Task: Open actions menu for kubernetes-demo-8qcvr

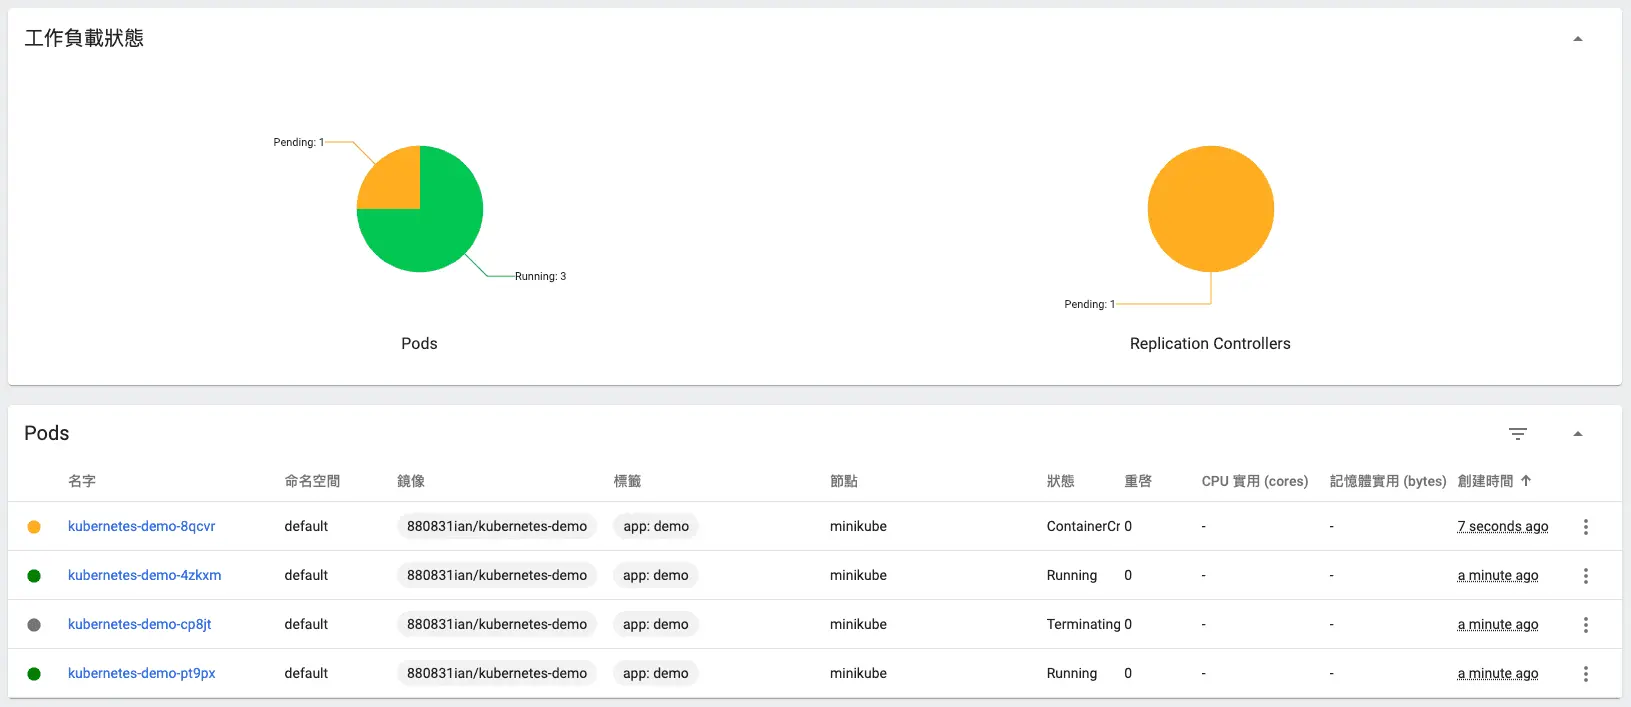Action: 1585,527
